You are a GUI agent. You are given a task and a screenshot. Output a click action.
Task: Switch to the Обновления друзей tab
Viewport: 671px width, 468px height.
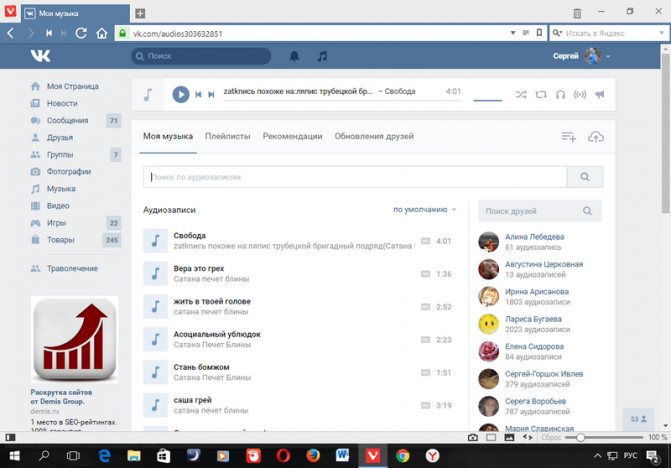pyautogui.click(x=374, y=136)
